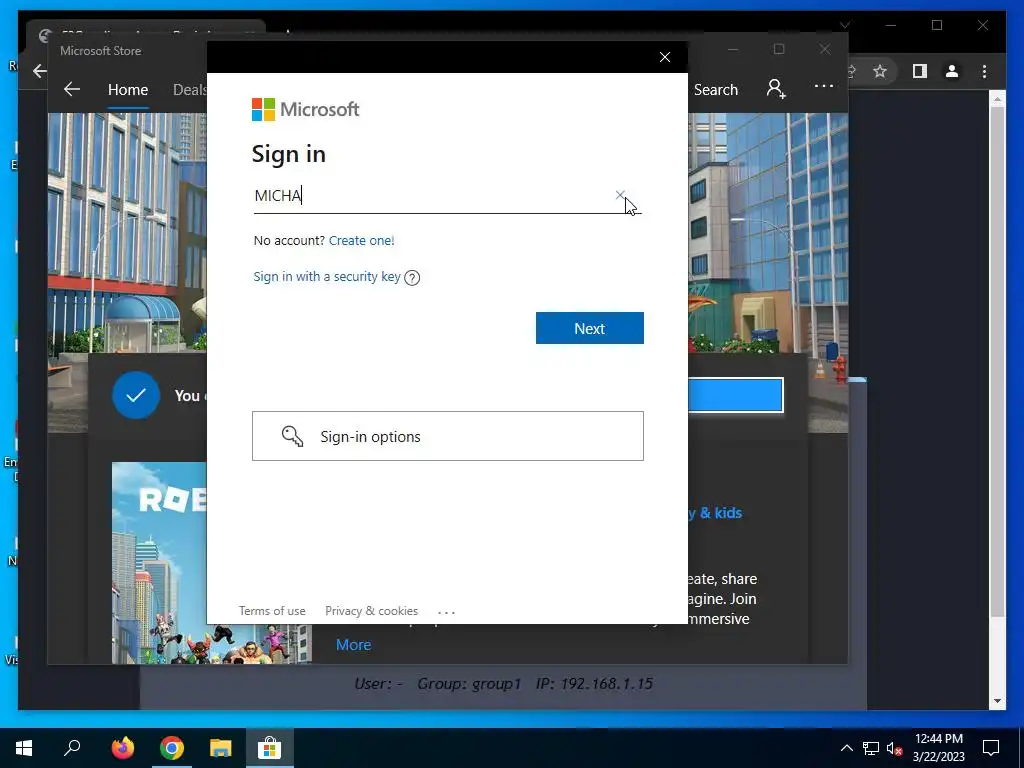This screenshot has height=768, width=1024.
Task: Bookmark this page with star icon
Action: point(880,71)
